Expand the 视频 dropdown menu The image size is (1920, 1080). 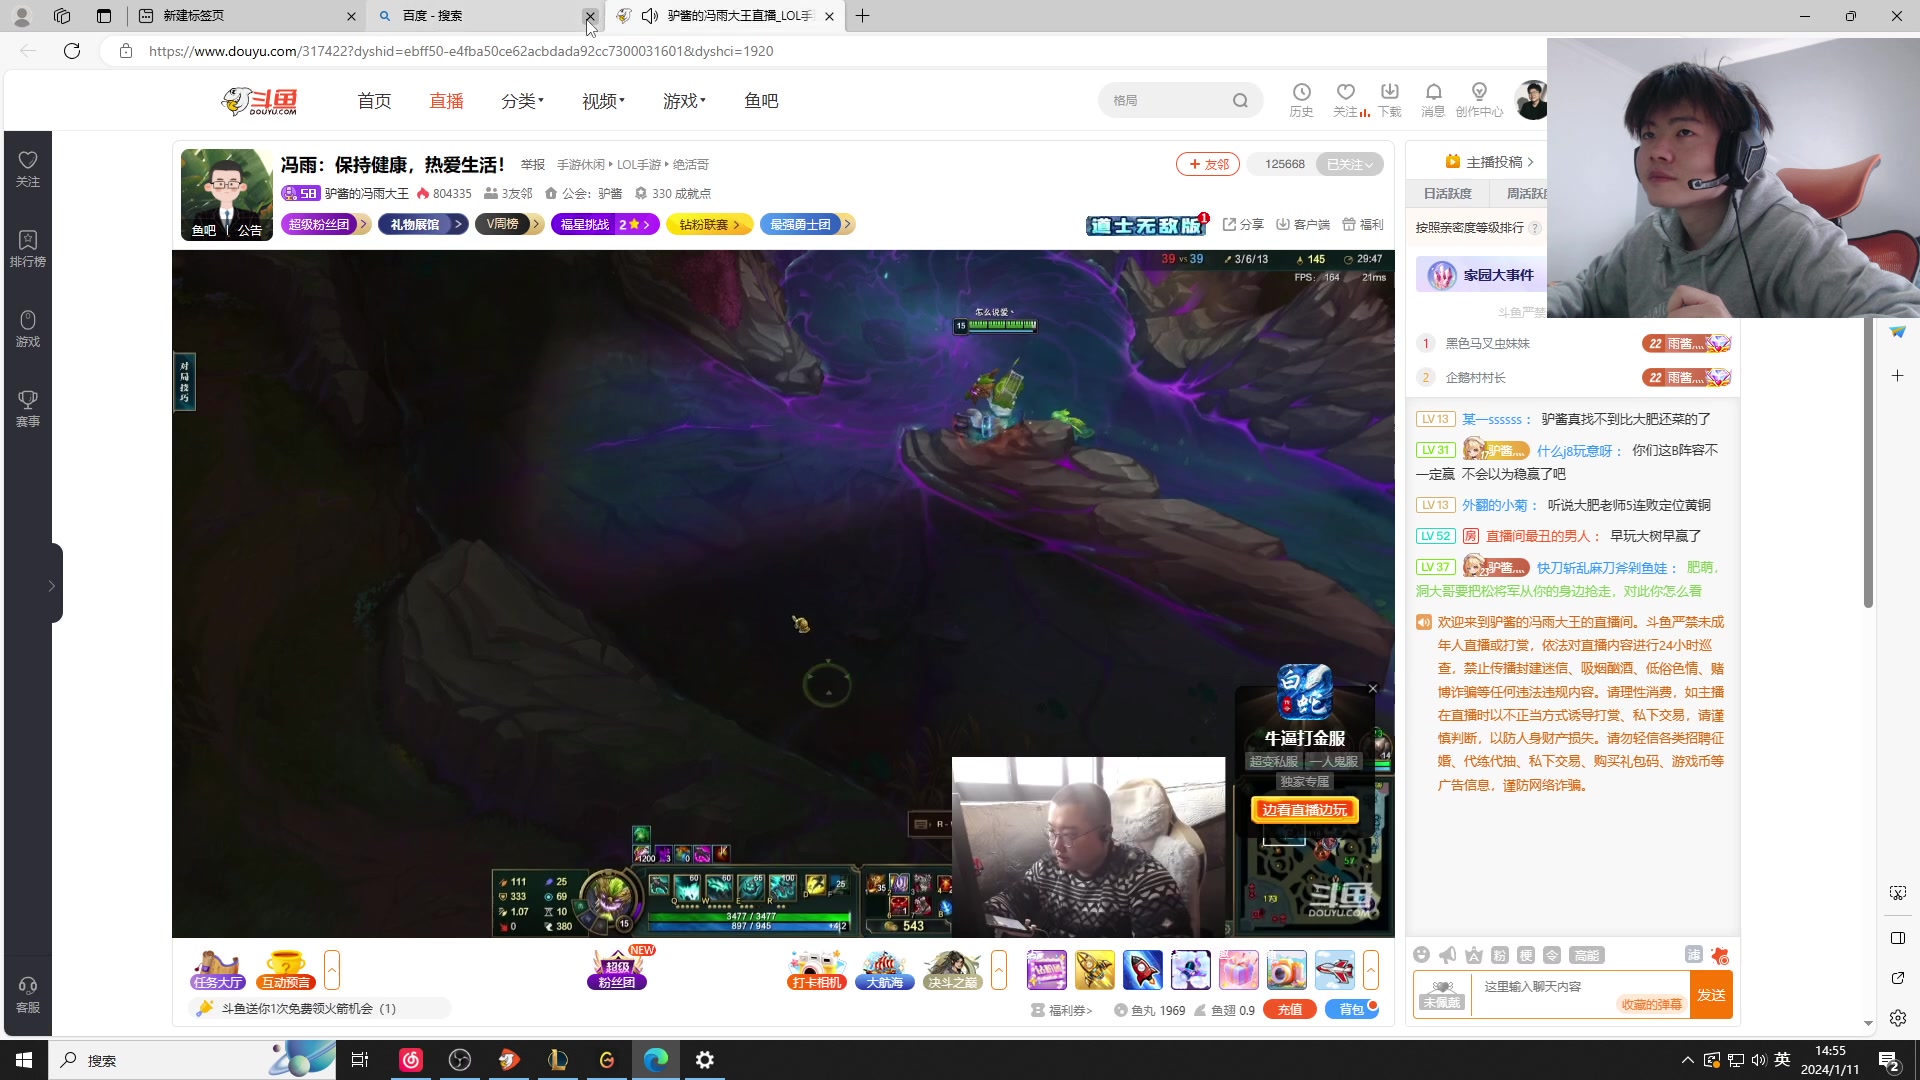[603, 101]
